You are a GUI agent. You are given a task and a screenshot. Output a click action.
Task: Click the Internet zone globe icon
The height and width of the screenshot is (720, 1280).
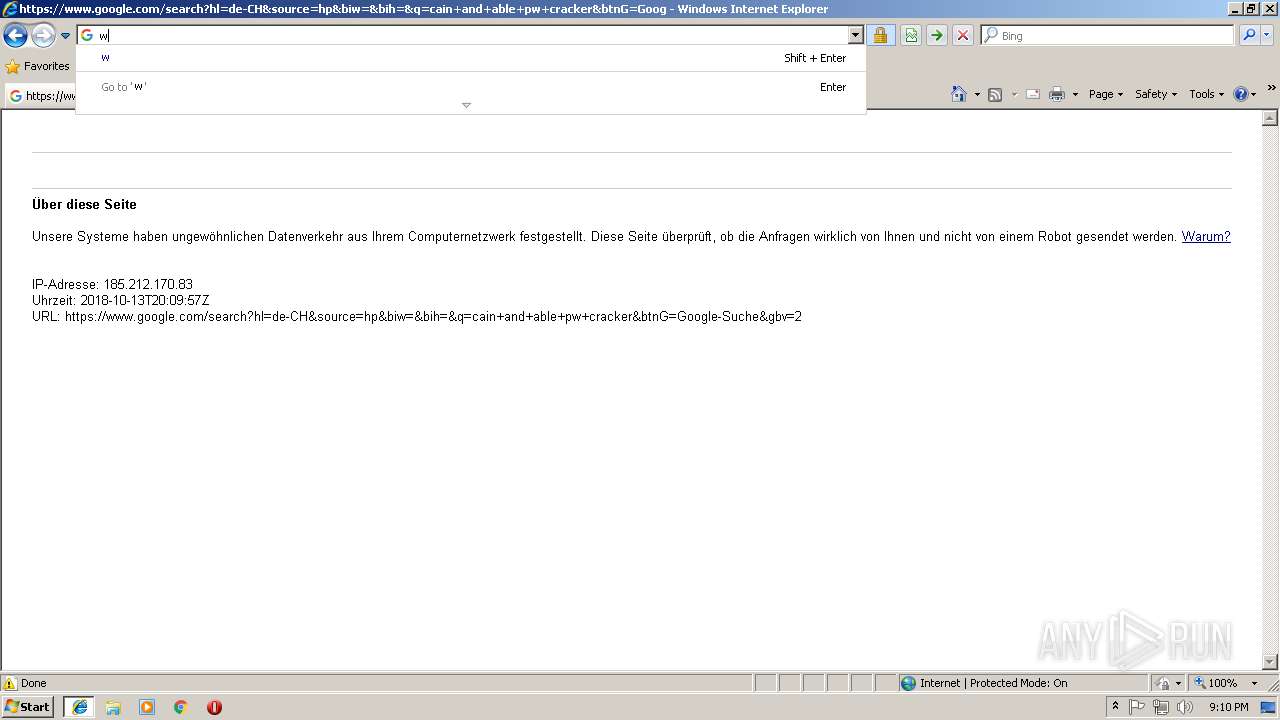tap(908, 683)
